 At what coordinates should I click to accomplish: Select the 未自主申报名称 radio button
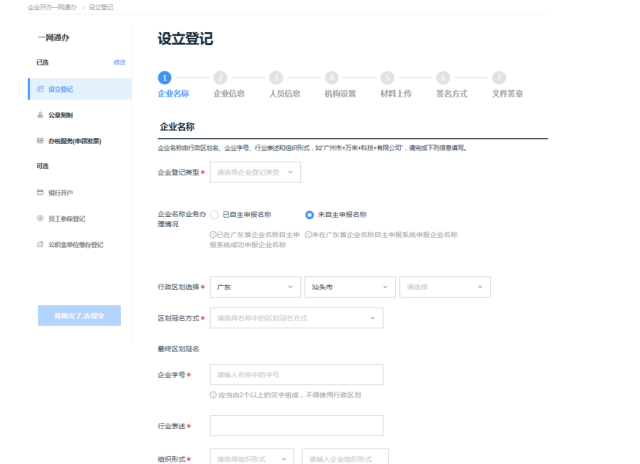309,215
